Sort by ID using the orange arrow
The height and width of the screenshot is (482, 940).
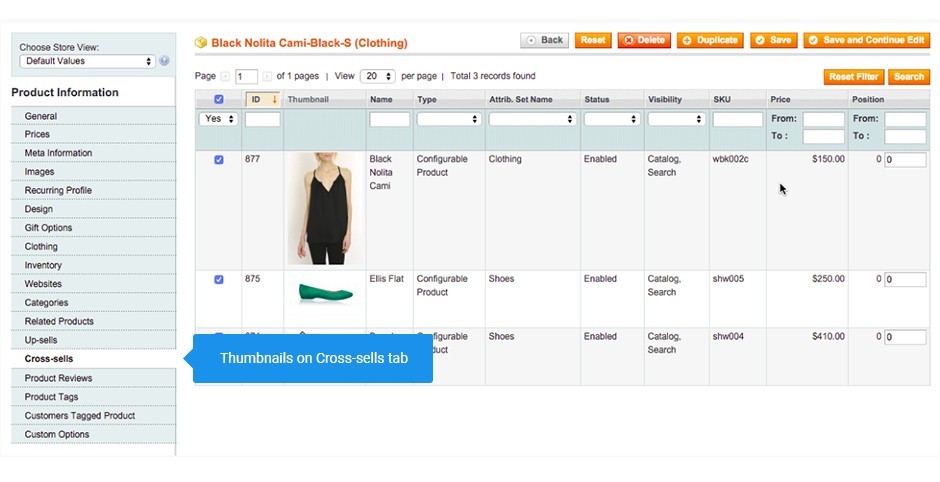coord(275,100)
